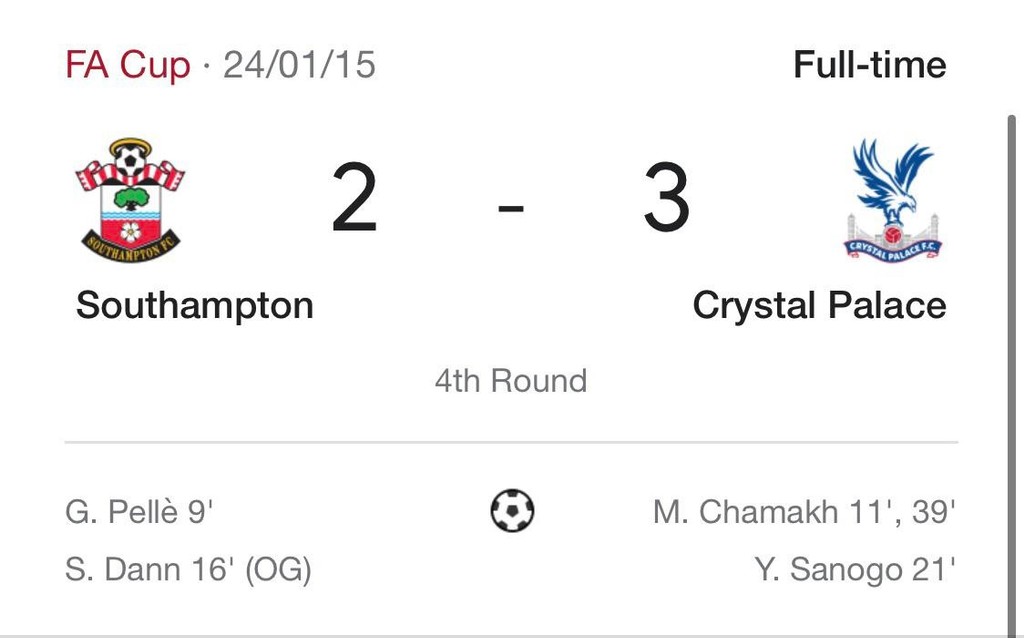The width and height of the screenshot is (1024, 638).
Task: Click Chamakh's 39' goal minute
Action: point(934,512)
